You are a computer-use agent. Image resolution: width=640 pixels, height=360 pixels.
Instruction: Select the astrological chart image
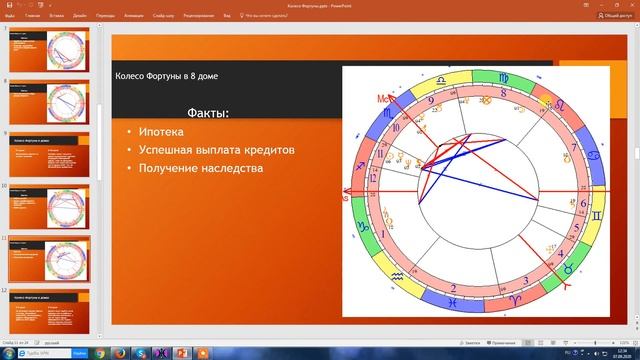[x=476, y=191]
